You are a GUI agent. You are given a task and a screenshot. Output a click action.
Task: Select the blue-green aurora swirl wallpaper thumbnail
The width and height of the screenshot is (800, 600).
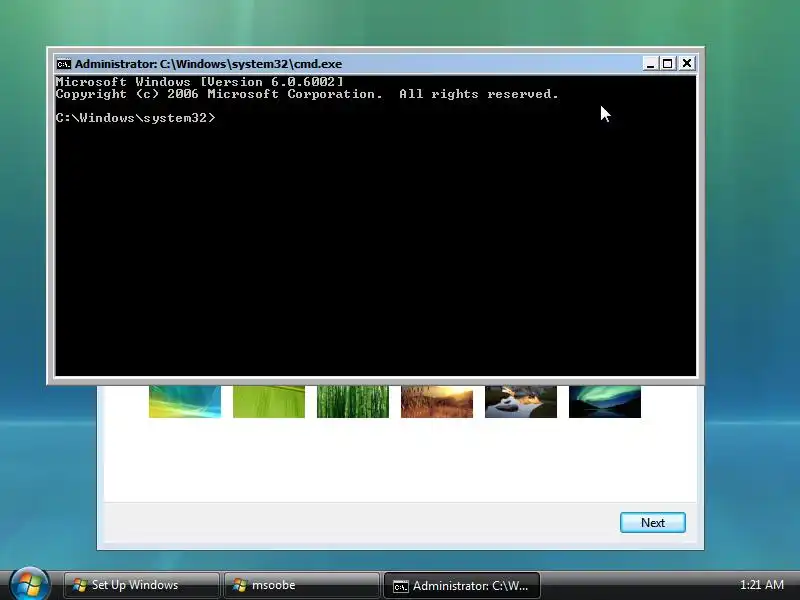coord(185,402)
